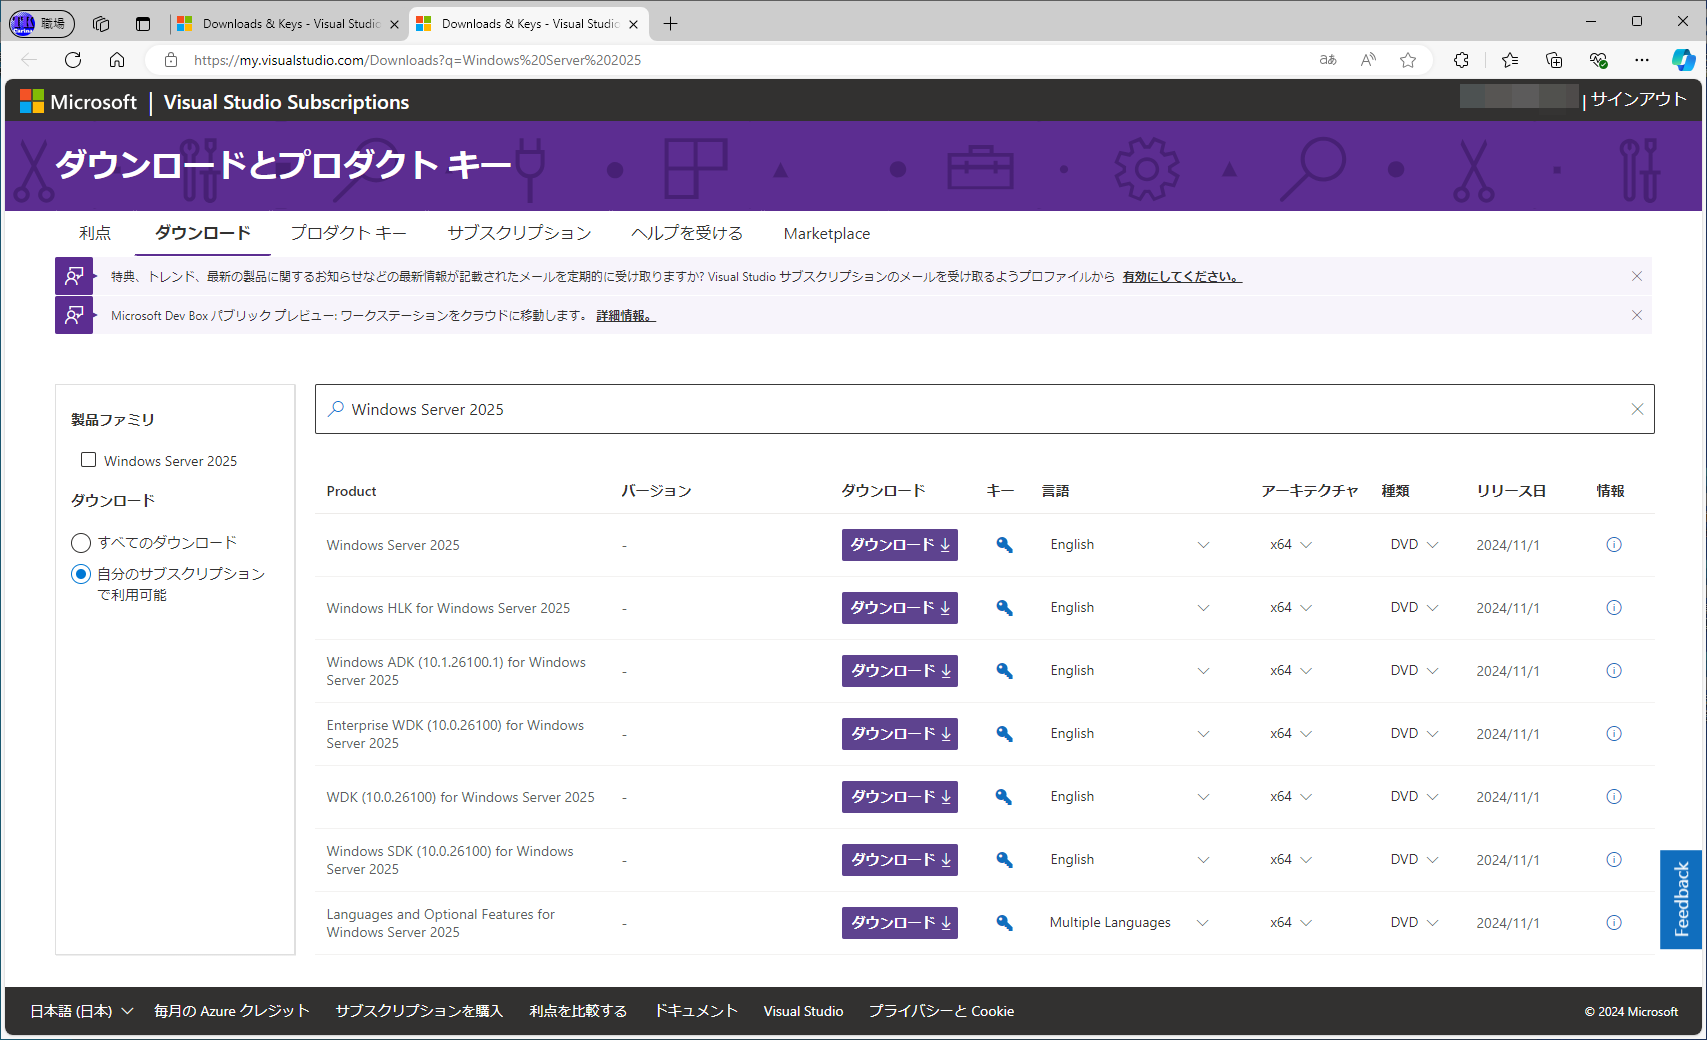Open info icon for Windows HLK row
1707x1040 pixels.
point(1613,608)
